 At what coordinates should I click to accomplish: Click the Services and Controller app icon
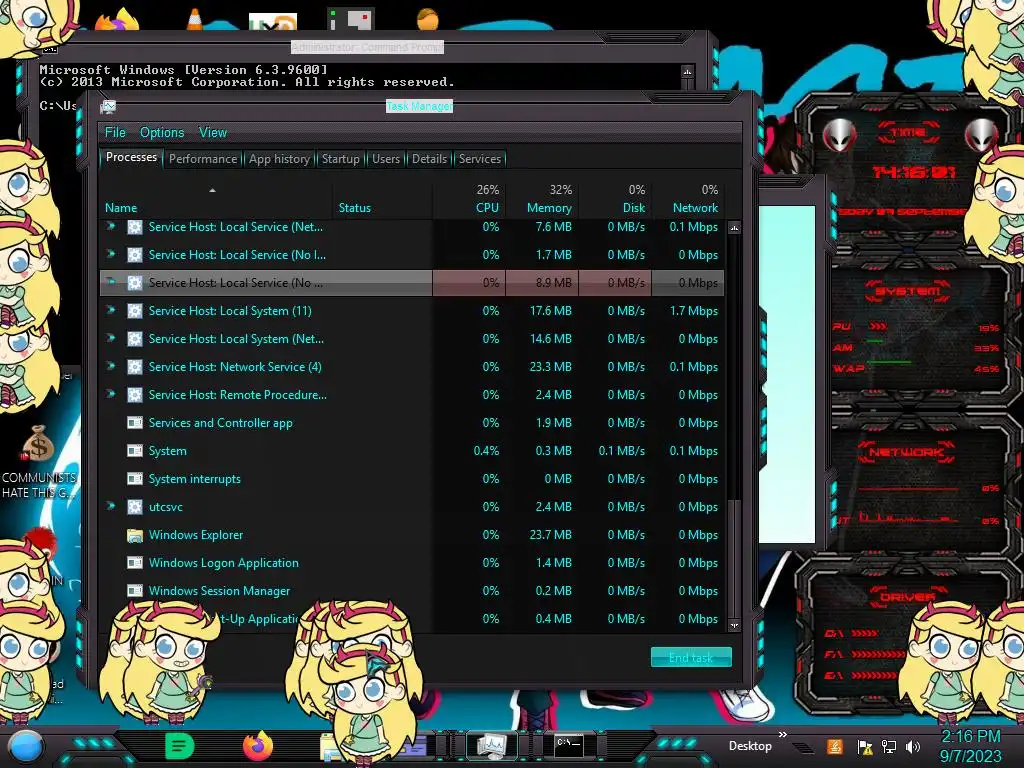(135, 423)
